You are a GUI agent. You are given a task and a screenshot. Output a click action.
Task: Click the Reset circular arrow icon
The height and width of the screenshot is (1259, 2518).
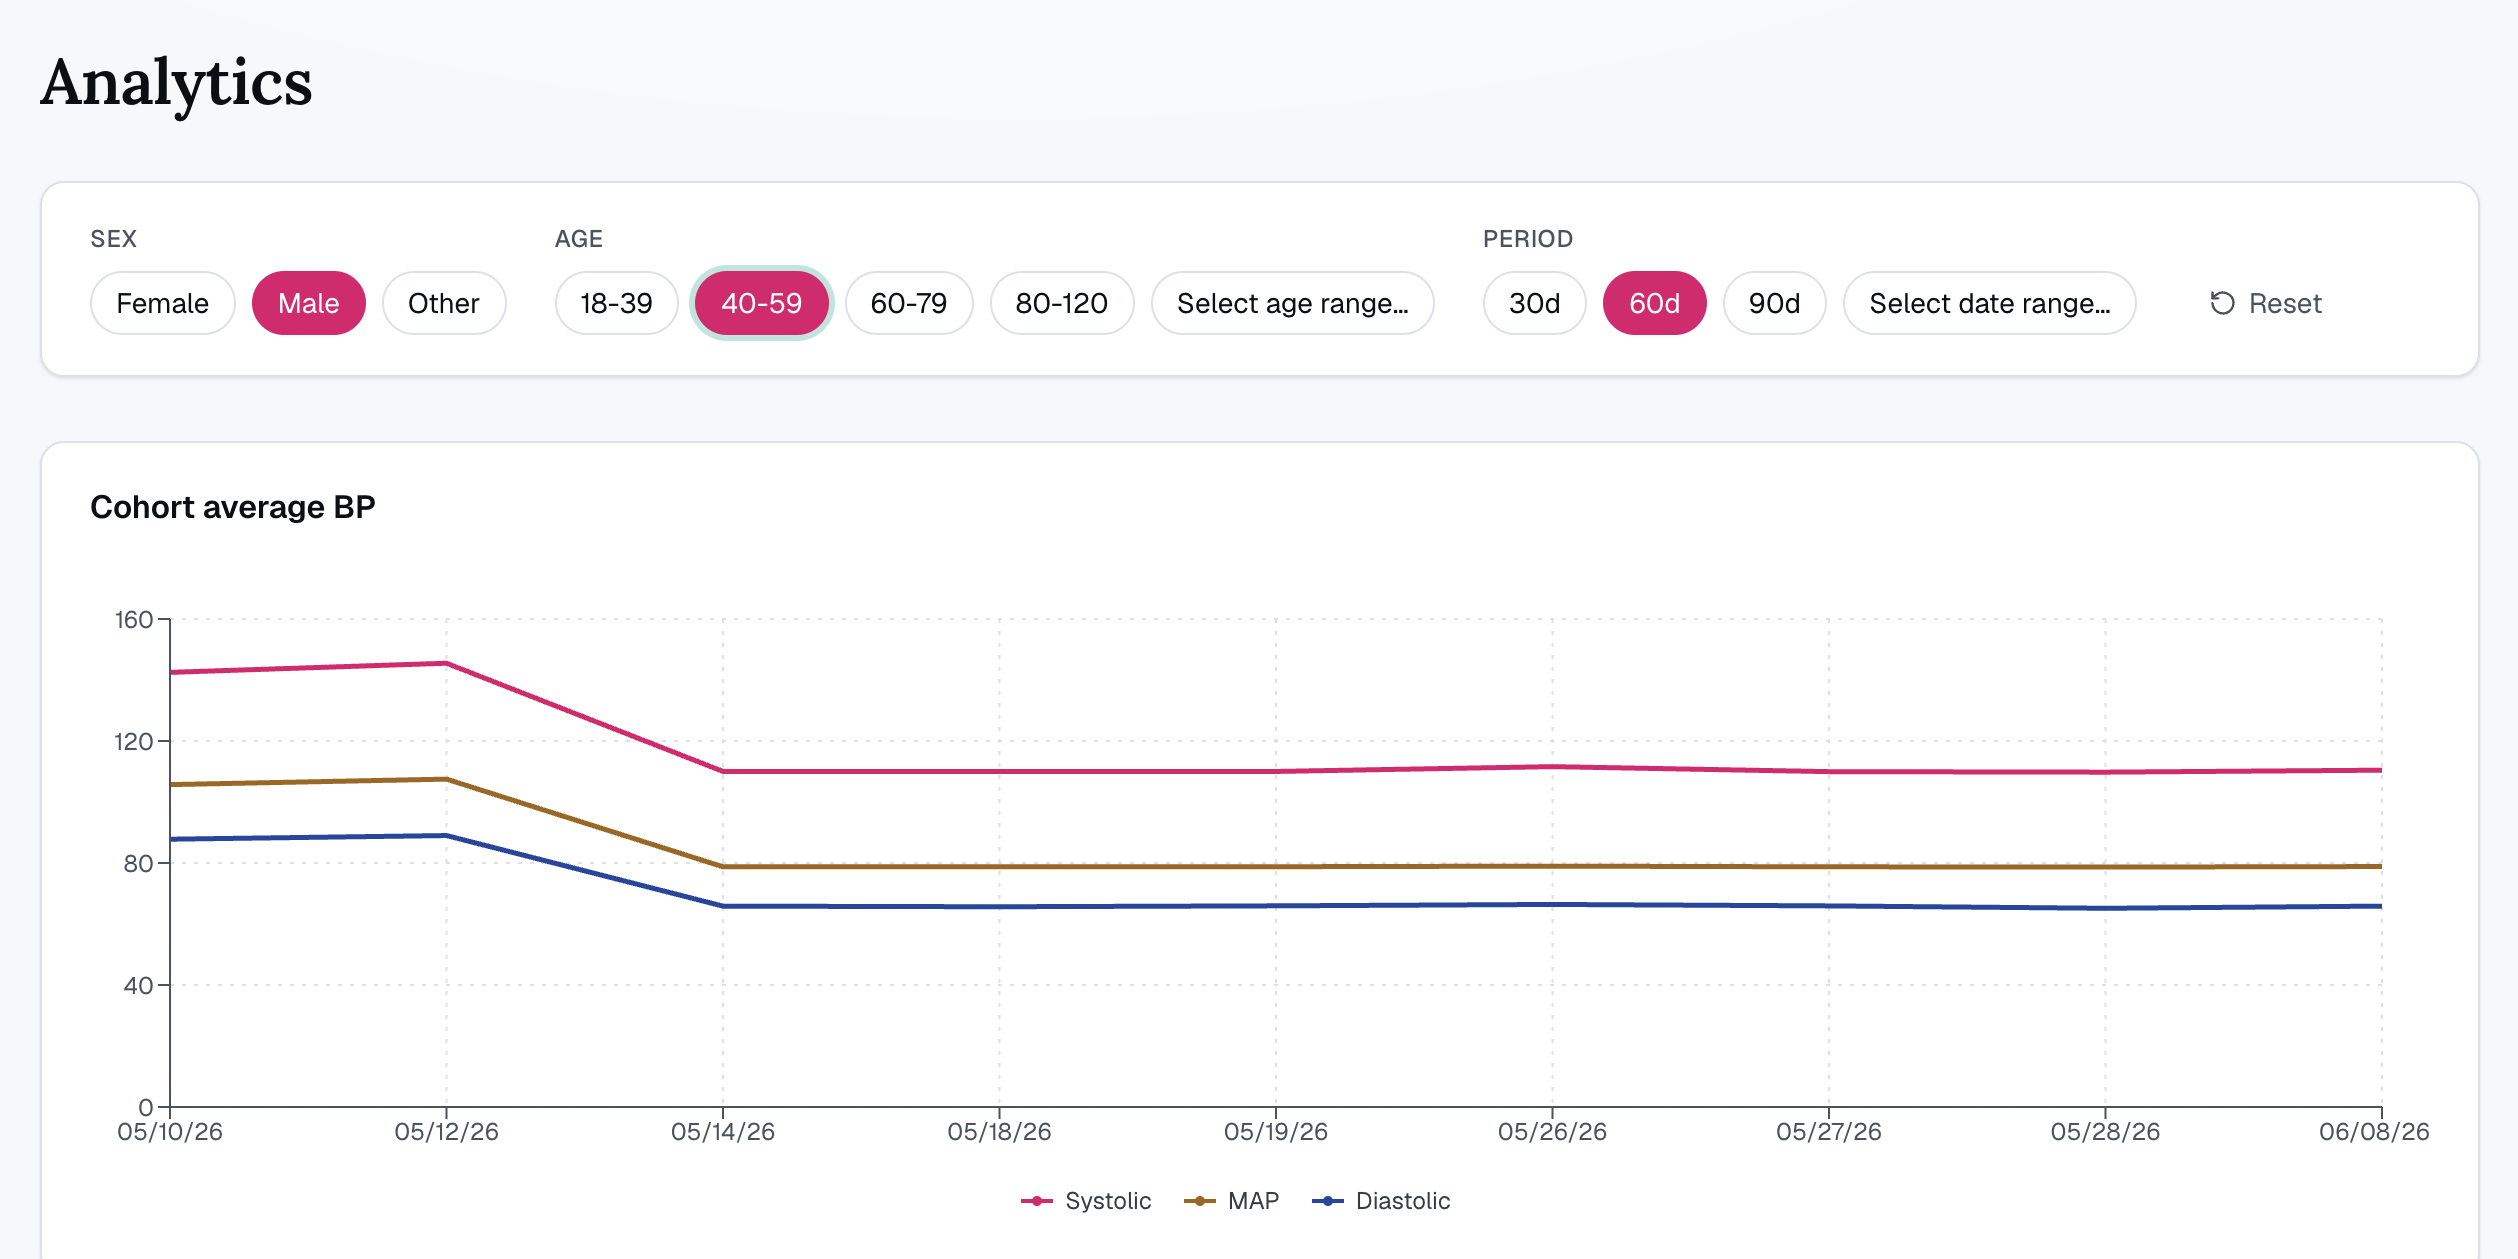click(2222, 303)
